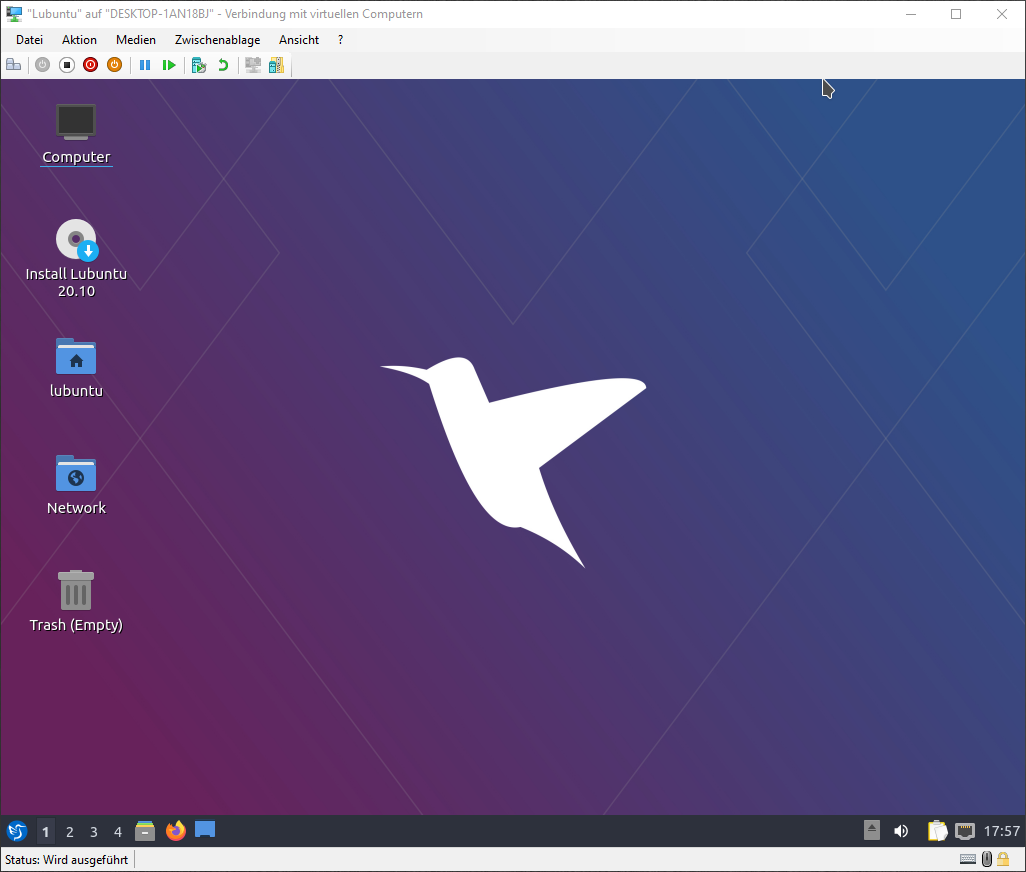Turn off the VM with the stop icon

click(67, 65)
